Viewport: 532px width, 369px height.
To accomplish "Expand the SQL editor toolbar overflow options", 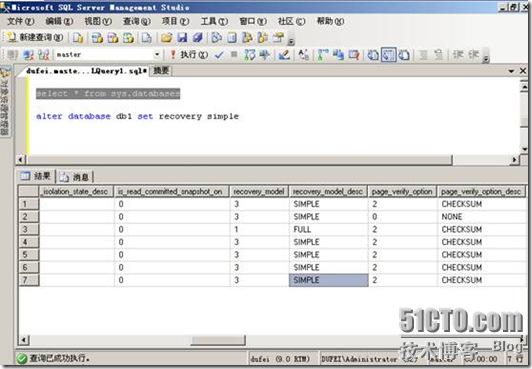I will point(486,58).
